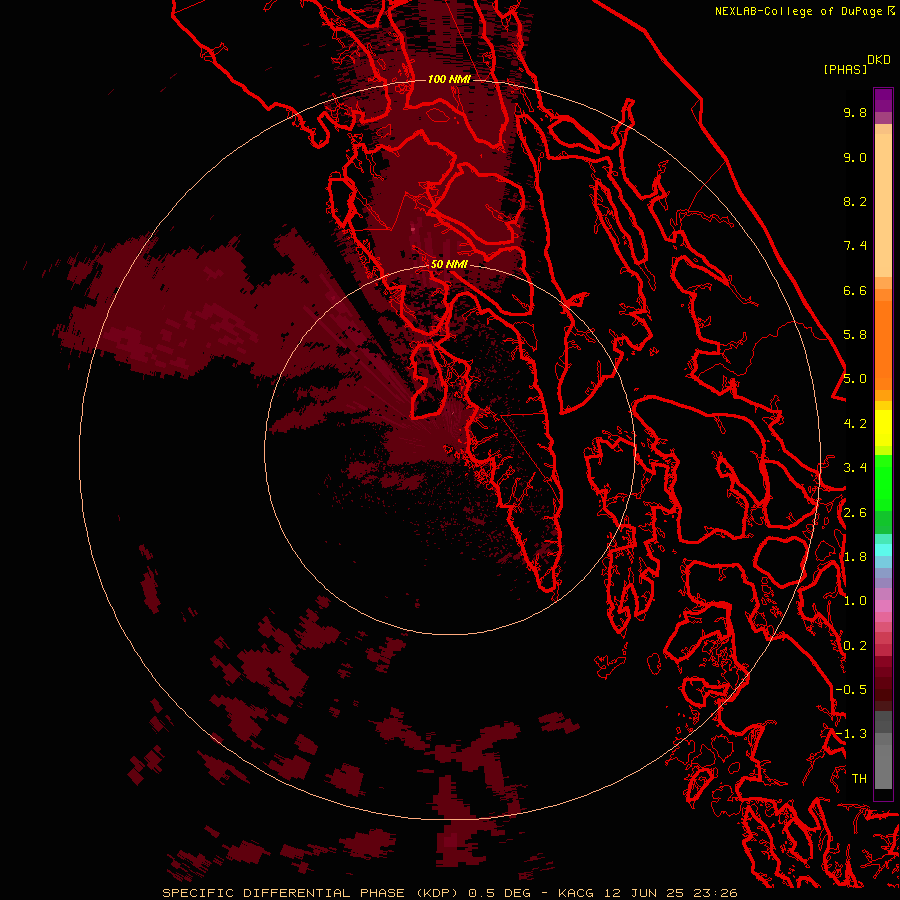The height and width of the screenshot is (900, 900).
Task: Click the 2.6 legend value
Action: click(x=855, y=513)
